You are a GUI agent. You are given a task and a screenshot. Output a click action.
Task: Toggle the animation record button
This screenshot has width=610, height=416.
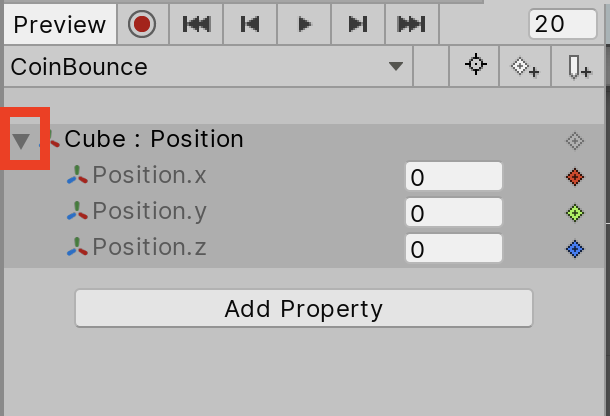coord(143,25)
